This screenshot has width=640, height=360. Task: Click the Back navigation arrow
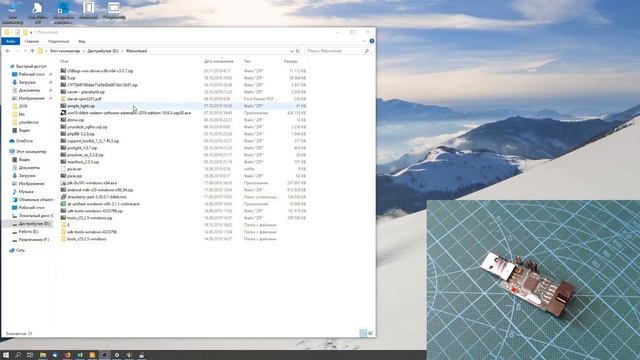coord(8,51)
